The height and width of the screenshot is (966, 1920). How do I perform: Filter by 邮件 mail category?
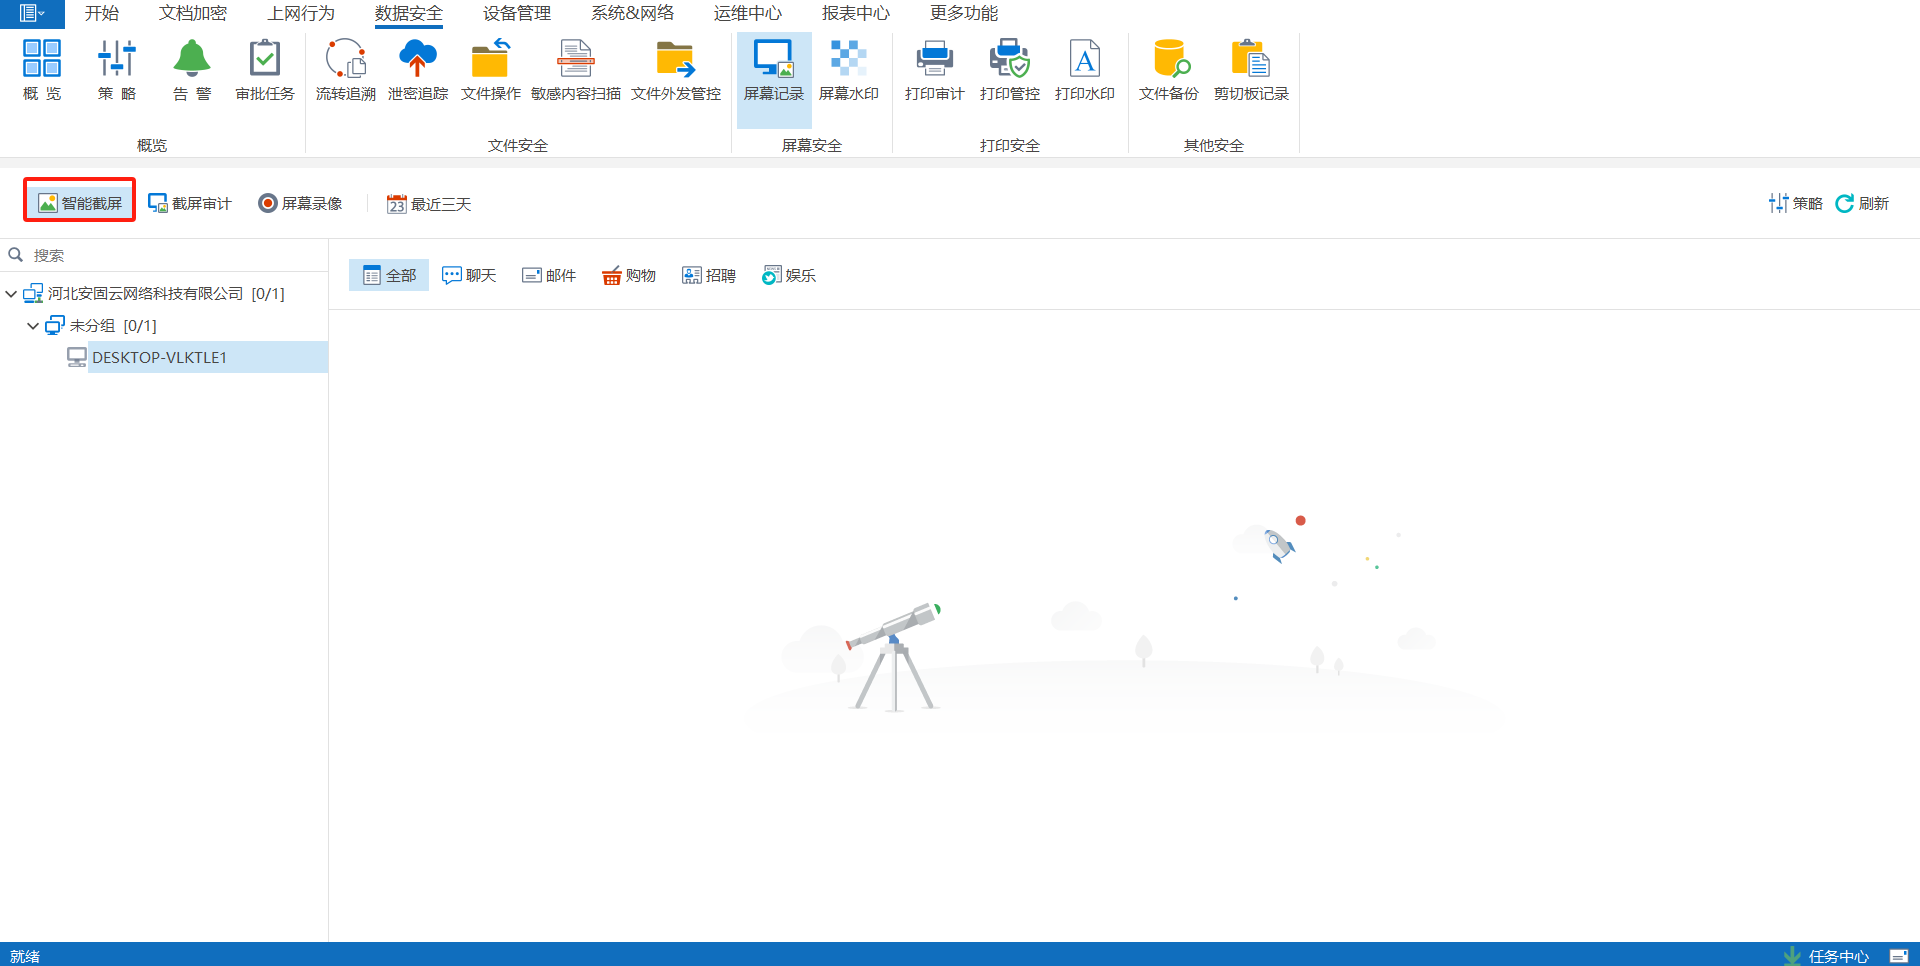(549, 275)
